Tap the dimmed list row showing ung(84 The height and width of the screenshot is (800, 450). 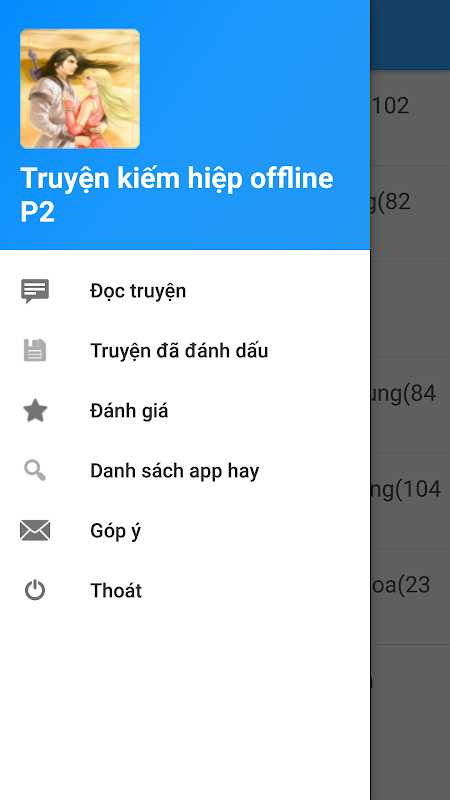coord(410,405)
